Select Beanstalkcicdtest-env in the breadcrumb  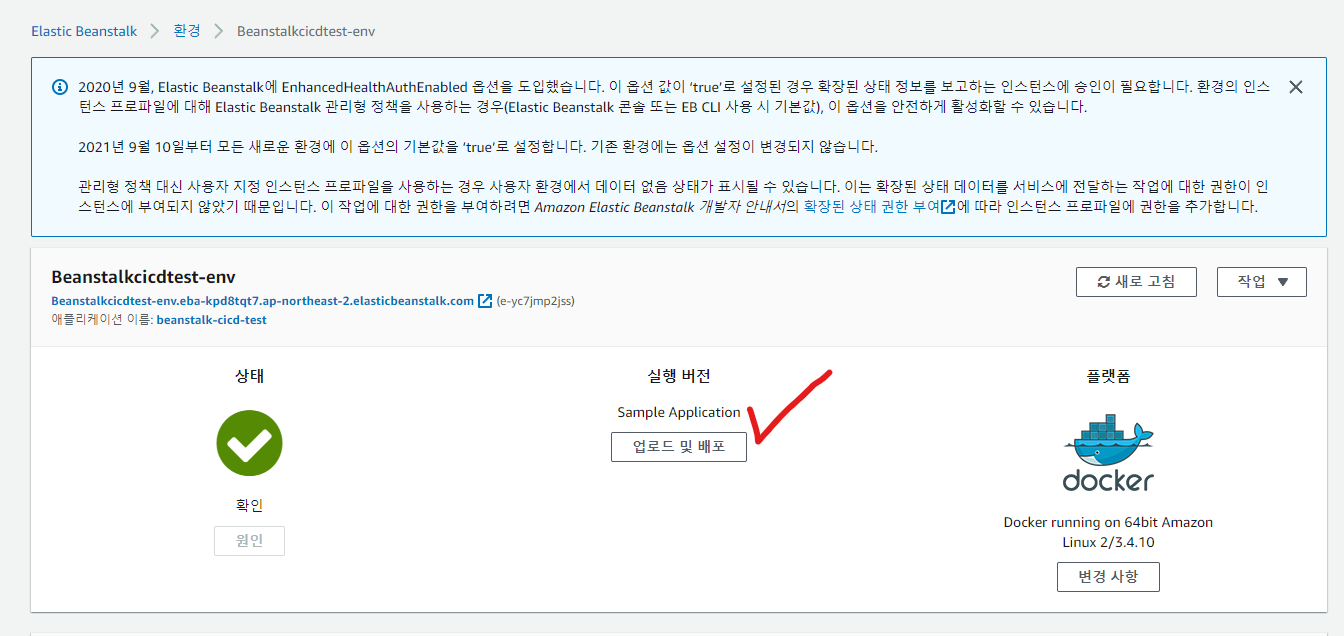pos(306,31)
